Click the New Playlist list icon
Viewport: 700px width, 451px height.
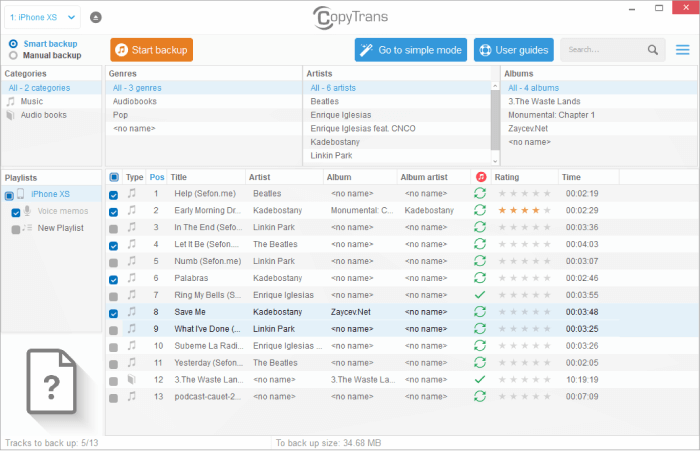pos(27,228)
